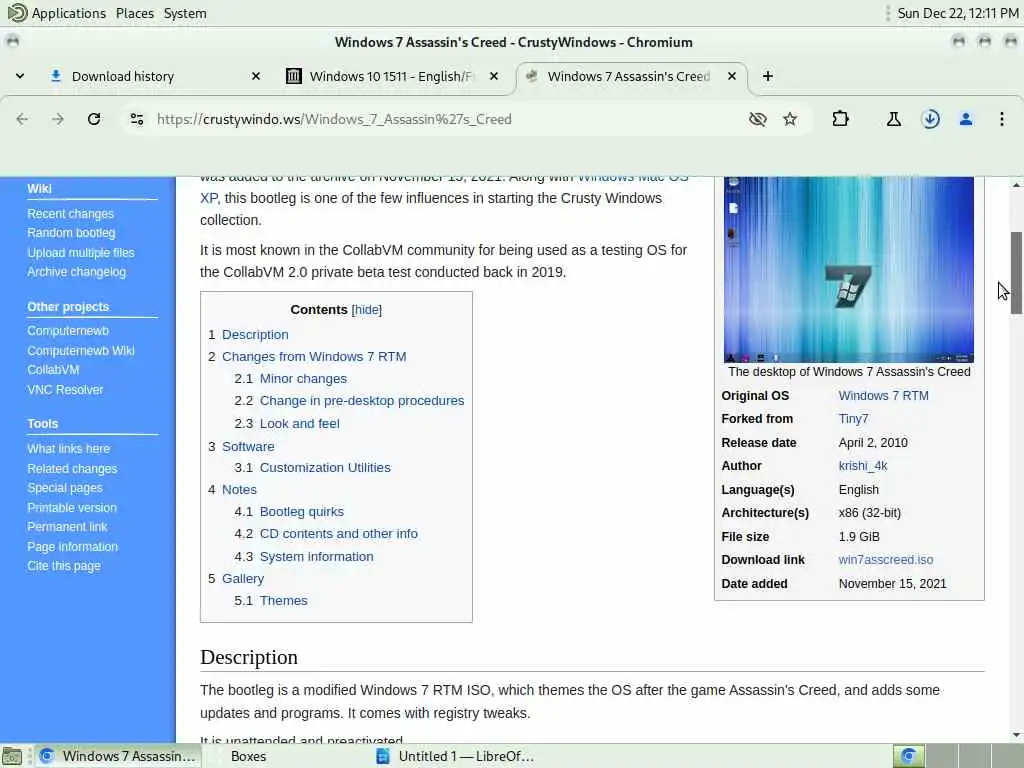The width and height of the screenshot is (1024, 768).
Task: Open Cite this page link
Action: point(64,566)
